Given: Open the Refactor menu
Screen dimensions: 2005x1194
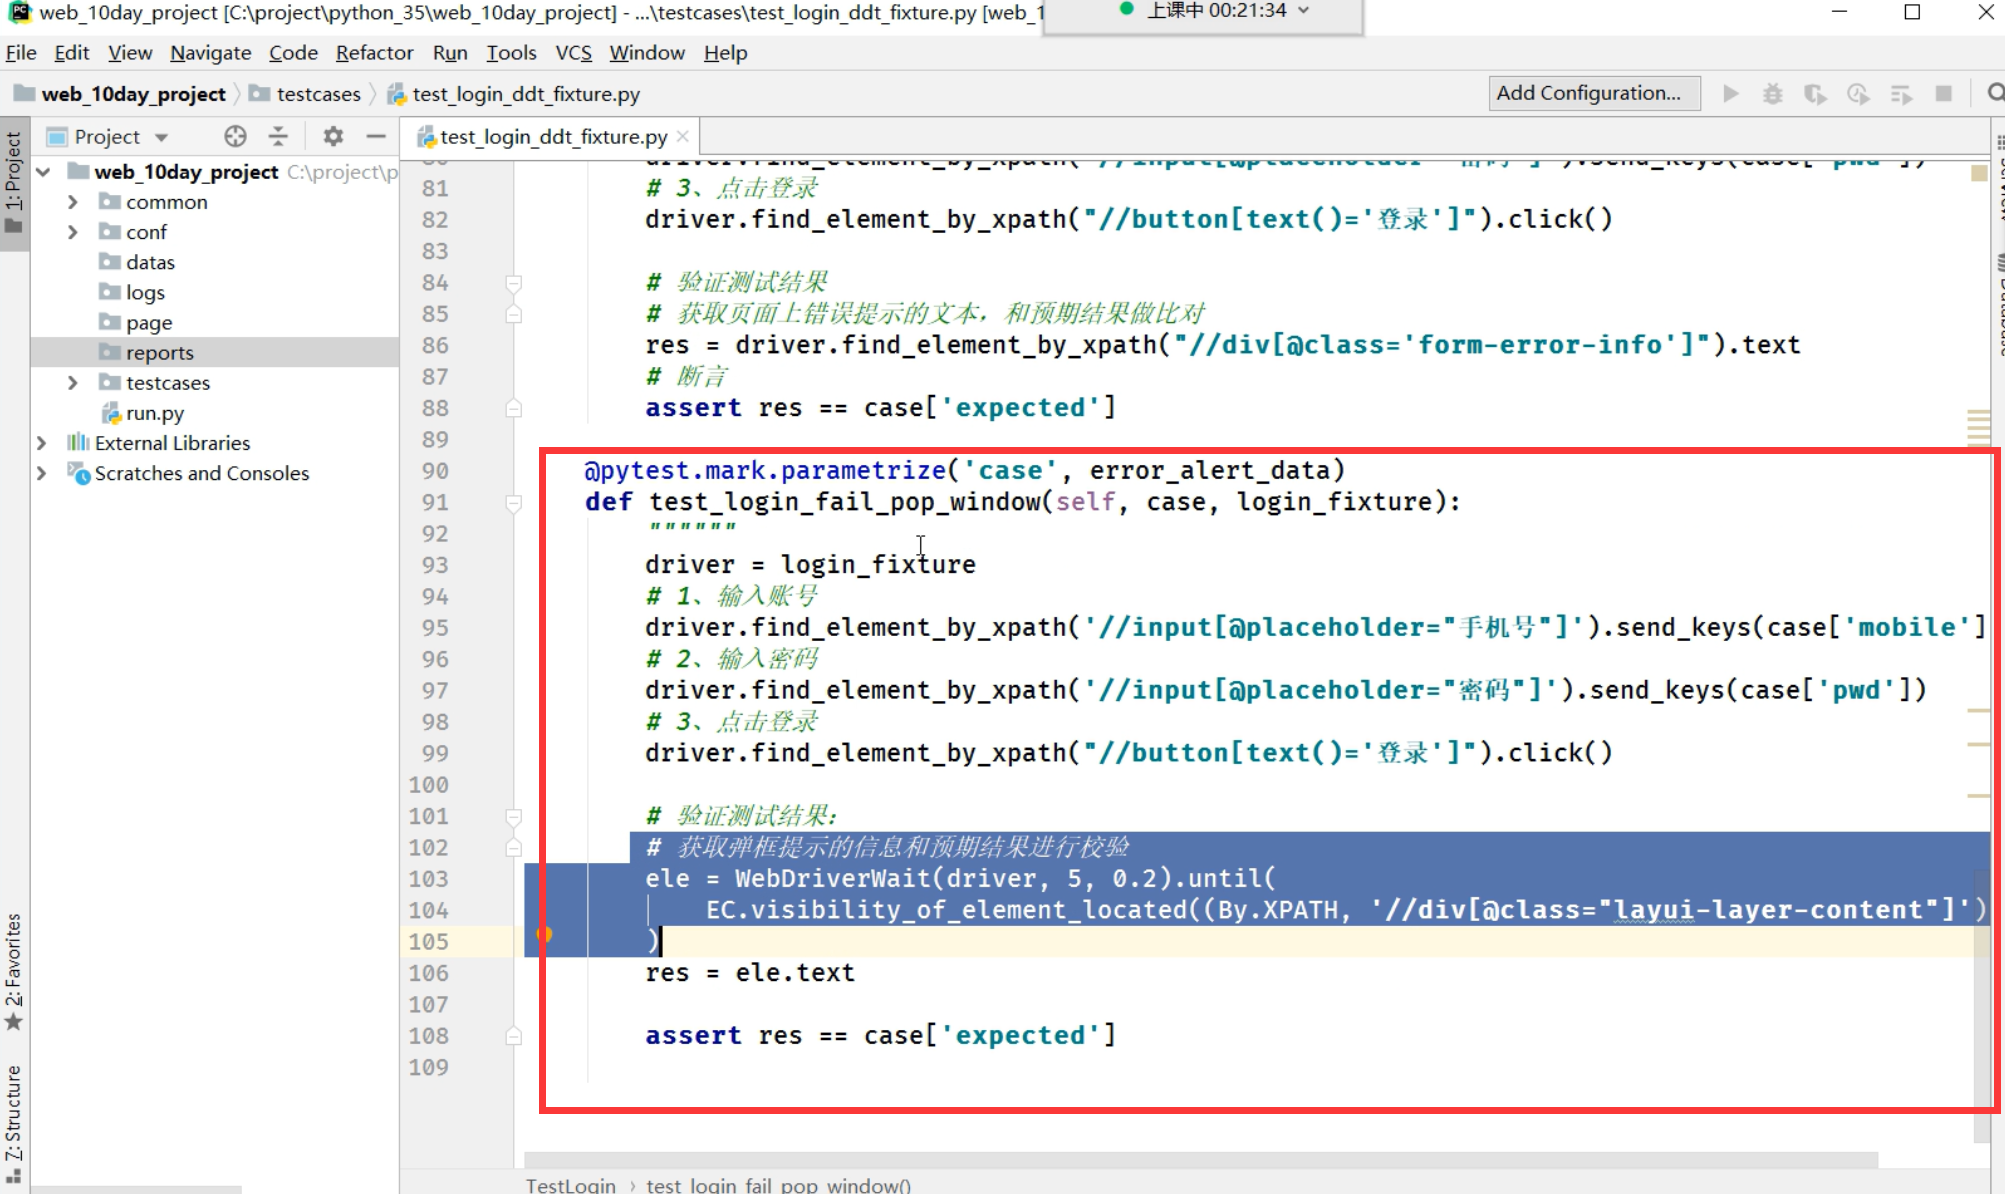Looking at the screenshot, I should point(373,53).
